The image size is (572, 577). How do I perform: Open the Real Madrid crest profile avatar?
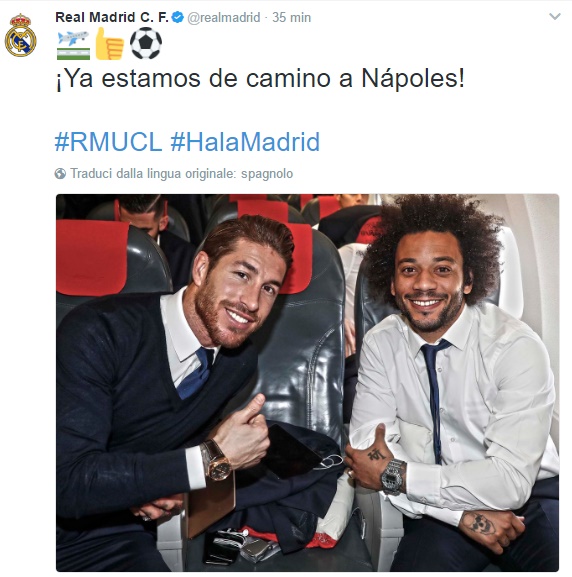[21, 36]
